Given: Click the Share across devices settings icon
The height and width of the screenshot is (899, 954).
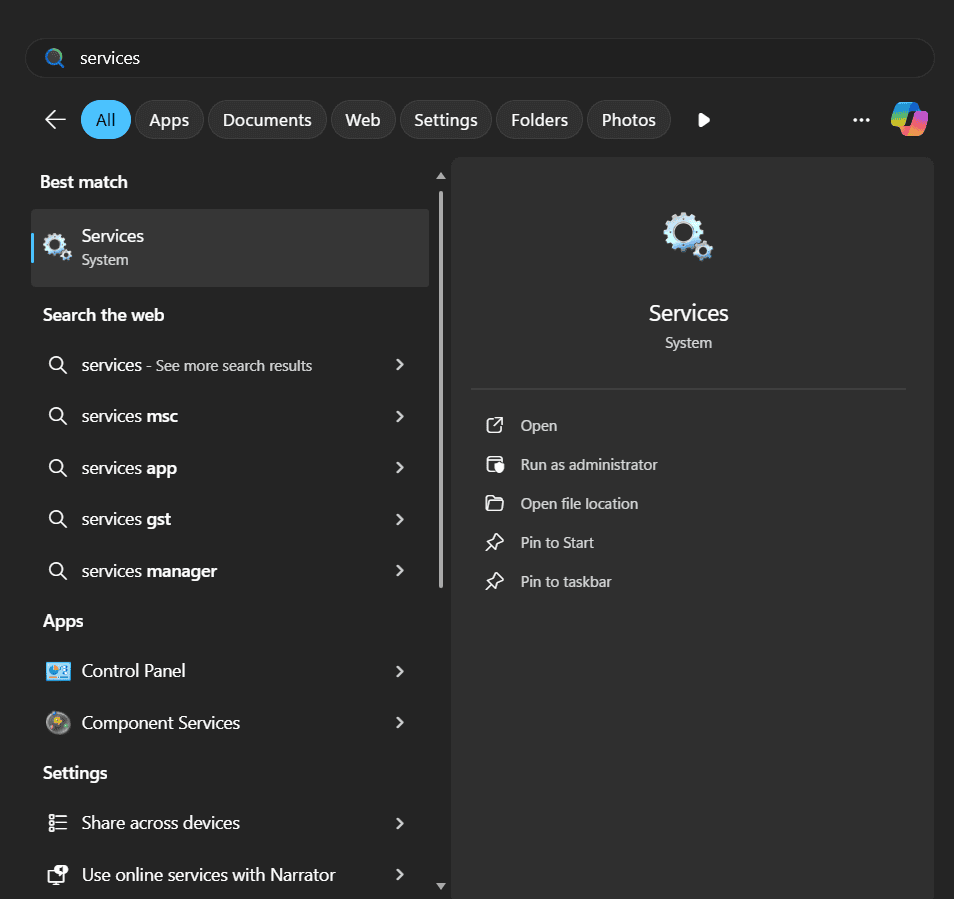Looking at the screenshot, I should point(58,823).
